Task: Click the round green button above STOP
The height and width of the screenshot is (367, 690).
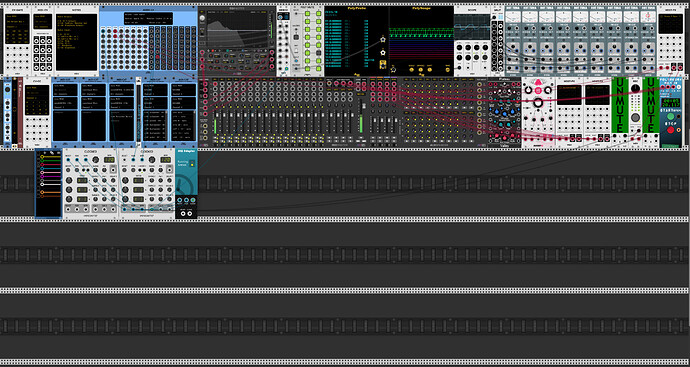Action: (671, 116)
